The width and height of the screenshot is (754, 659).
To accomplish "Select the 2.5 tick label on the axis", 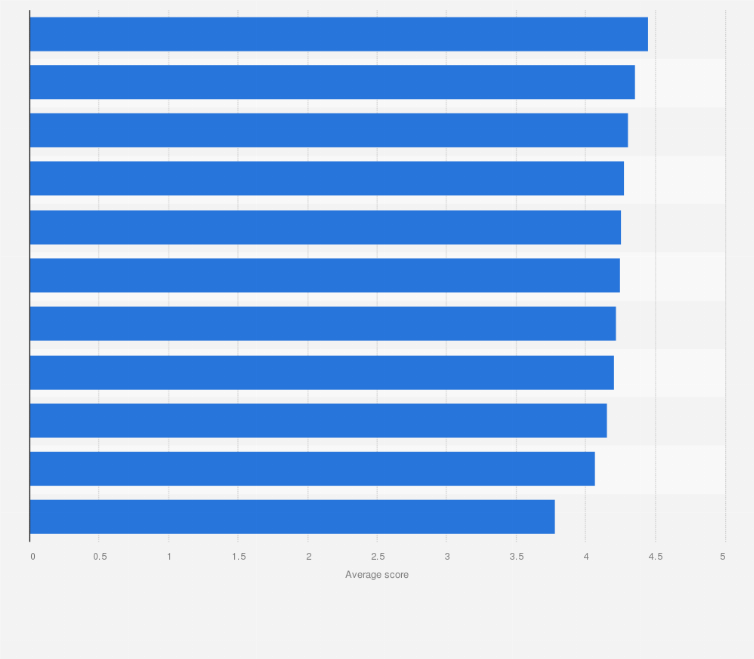I will point(377,555).
